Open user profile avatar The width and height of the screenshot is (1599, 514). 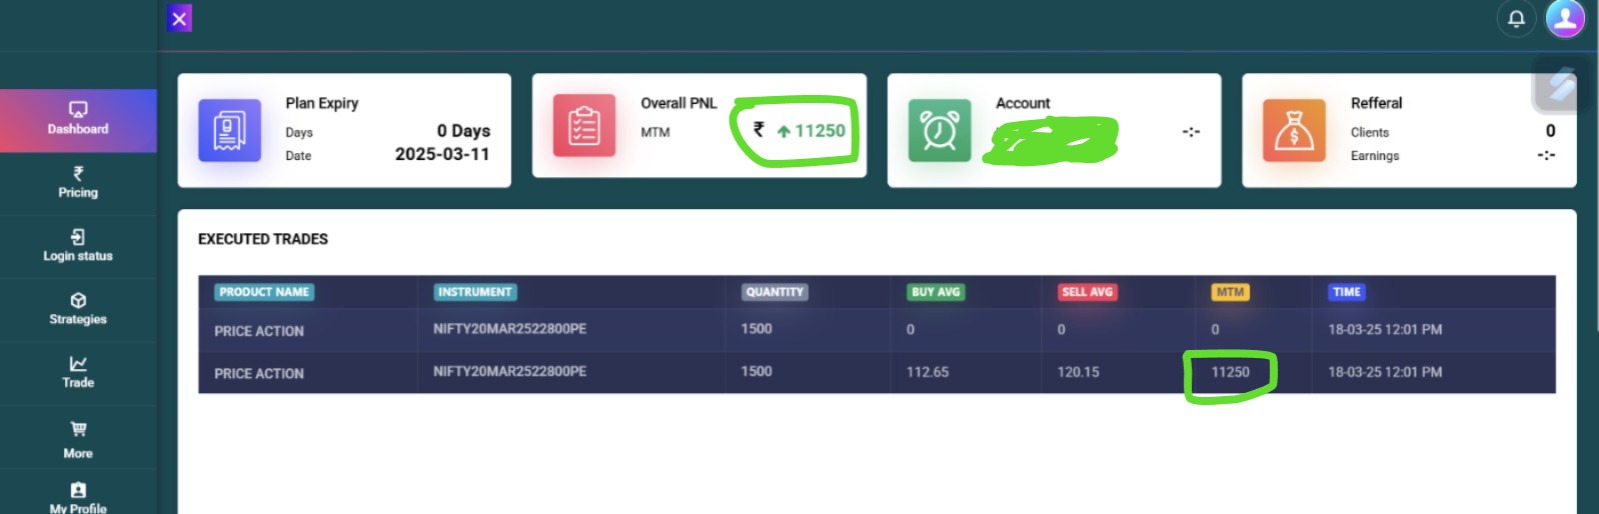click(1565, 18)
